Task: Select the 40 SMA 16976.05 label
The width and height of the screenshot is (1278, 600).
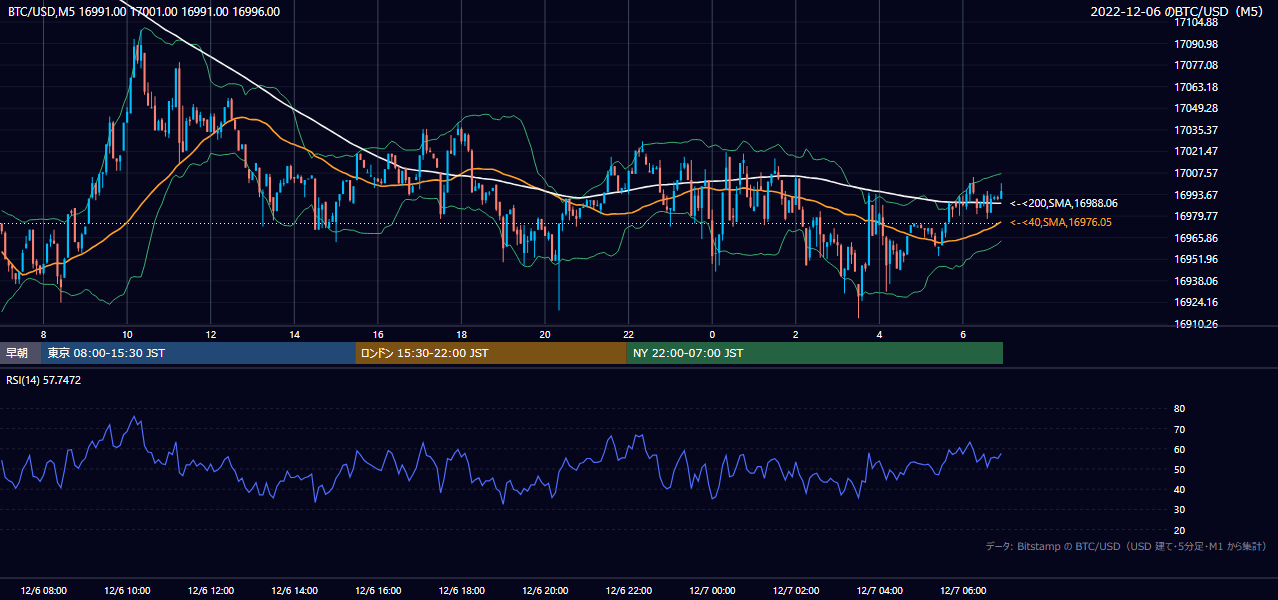Action: tap(1061, 222)
